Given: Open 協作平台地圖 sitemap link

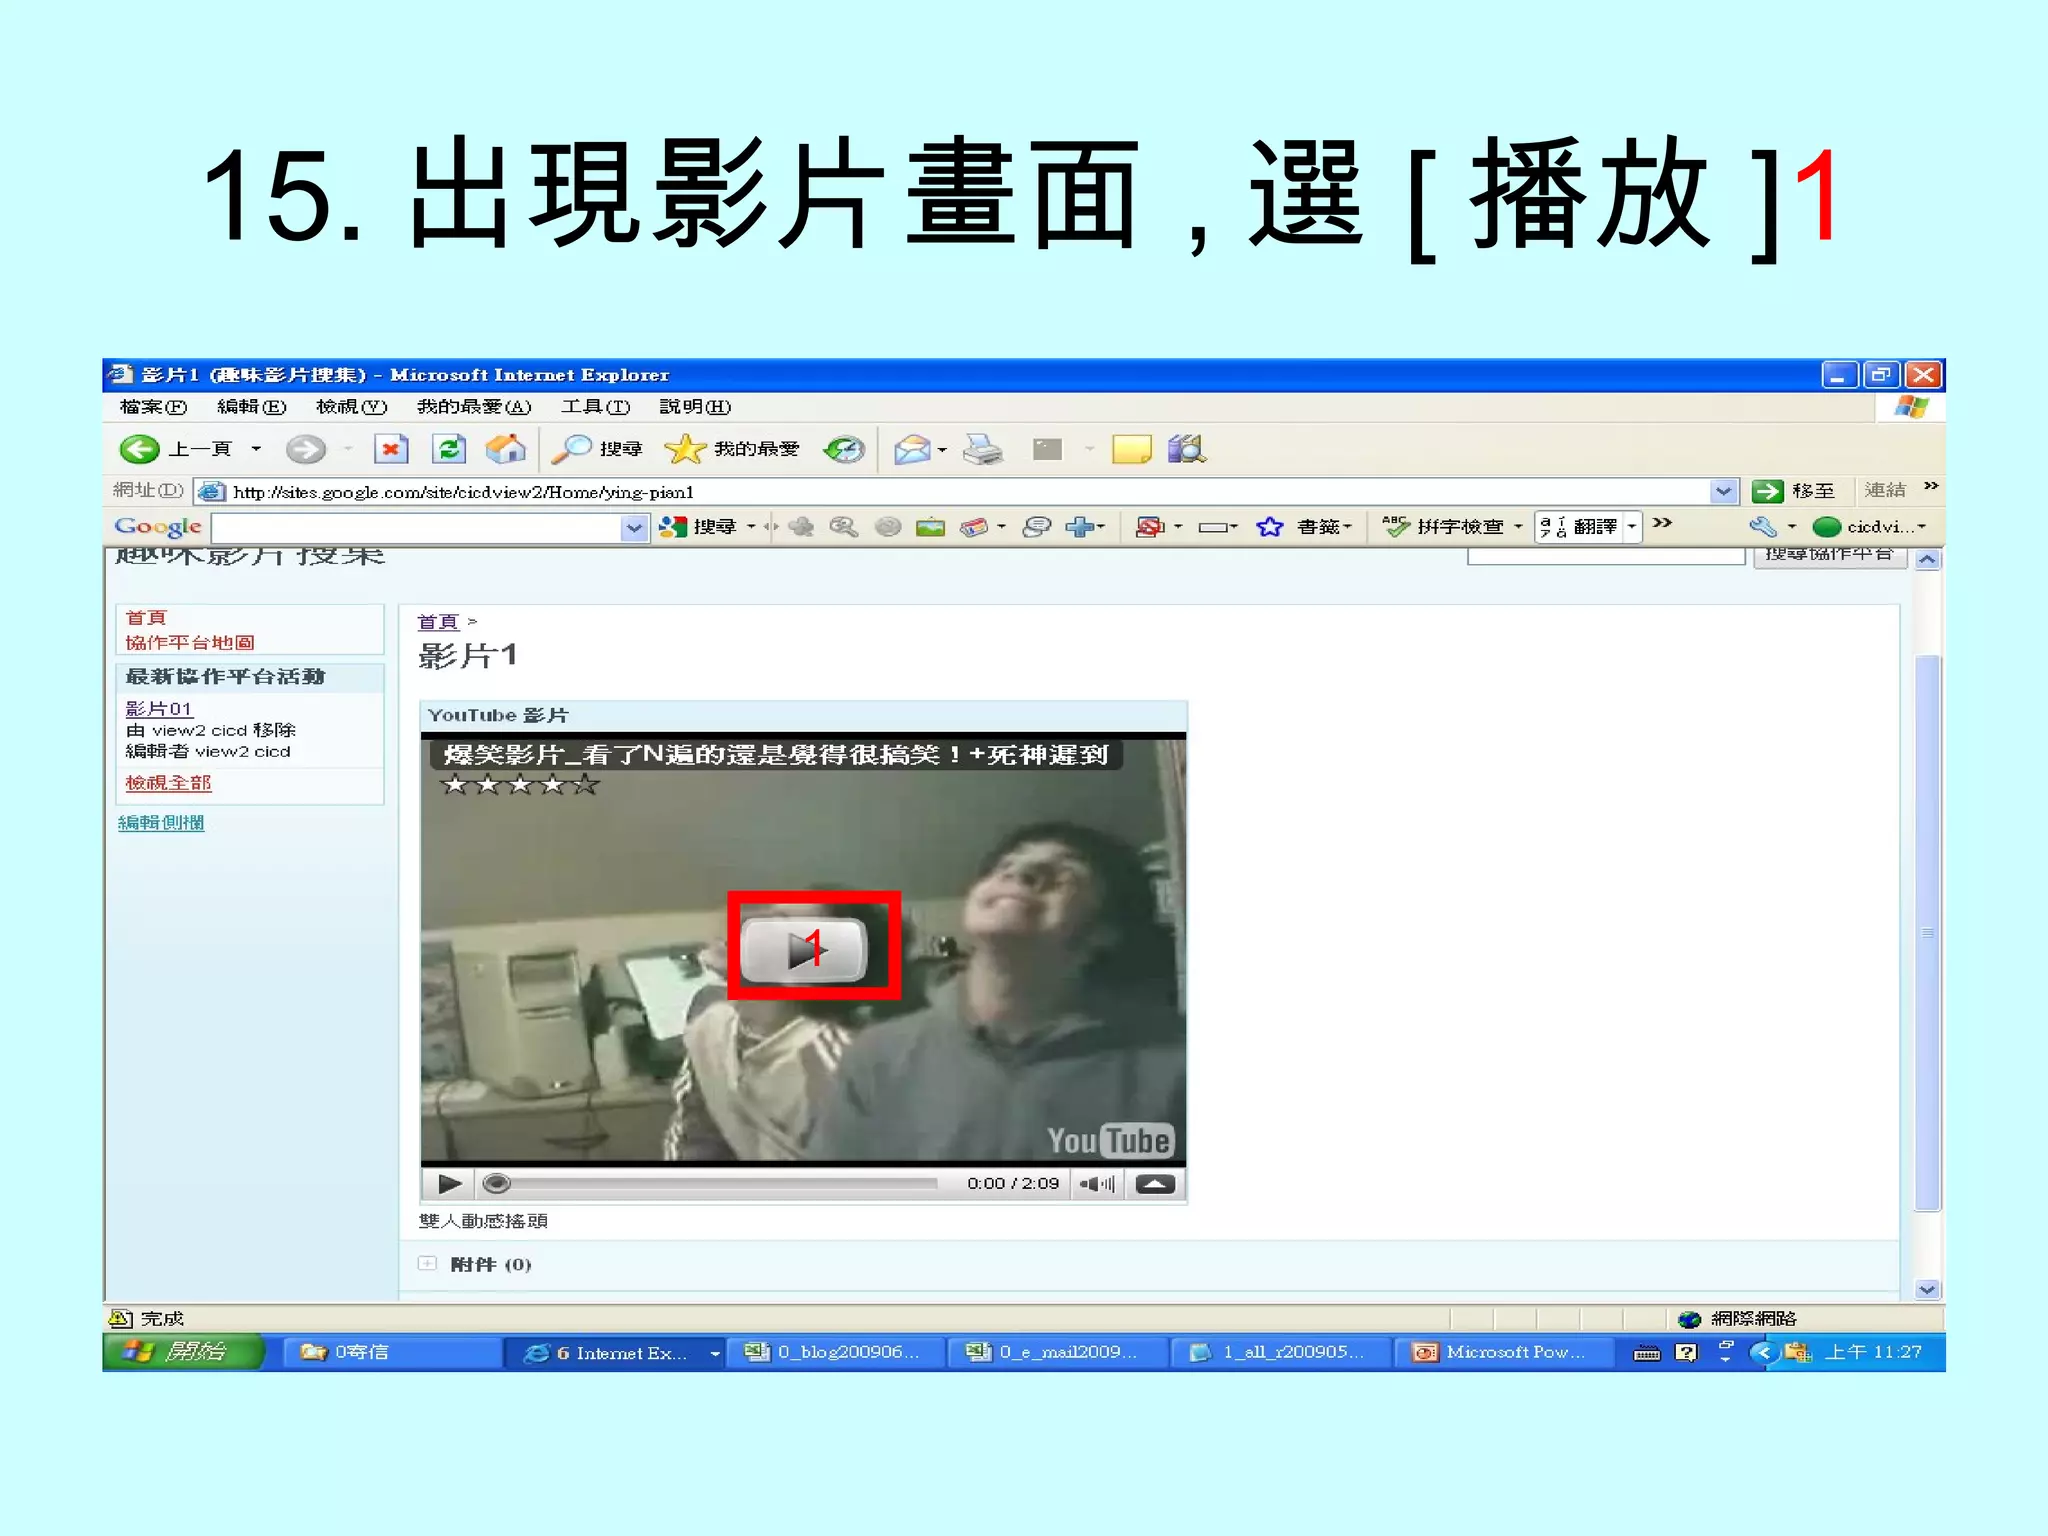Looking at the screenshot, I should (190, 643).
